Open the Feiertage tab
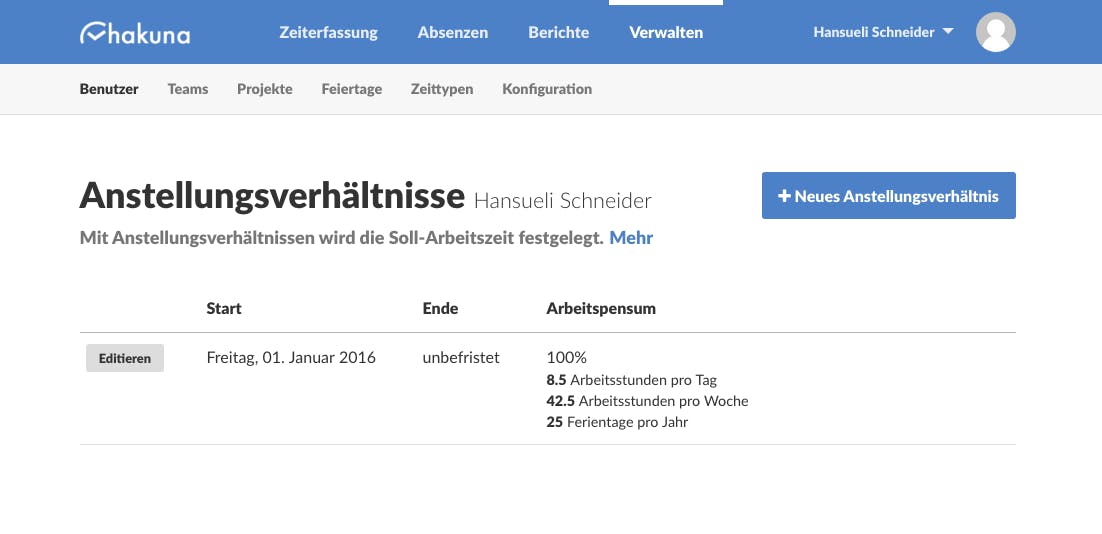Viewport: 1102px width, 534px height. (x=351, y=89)
